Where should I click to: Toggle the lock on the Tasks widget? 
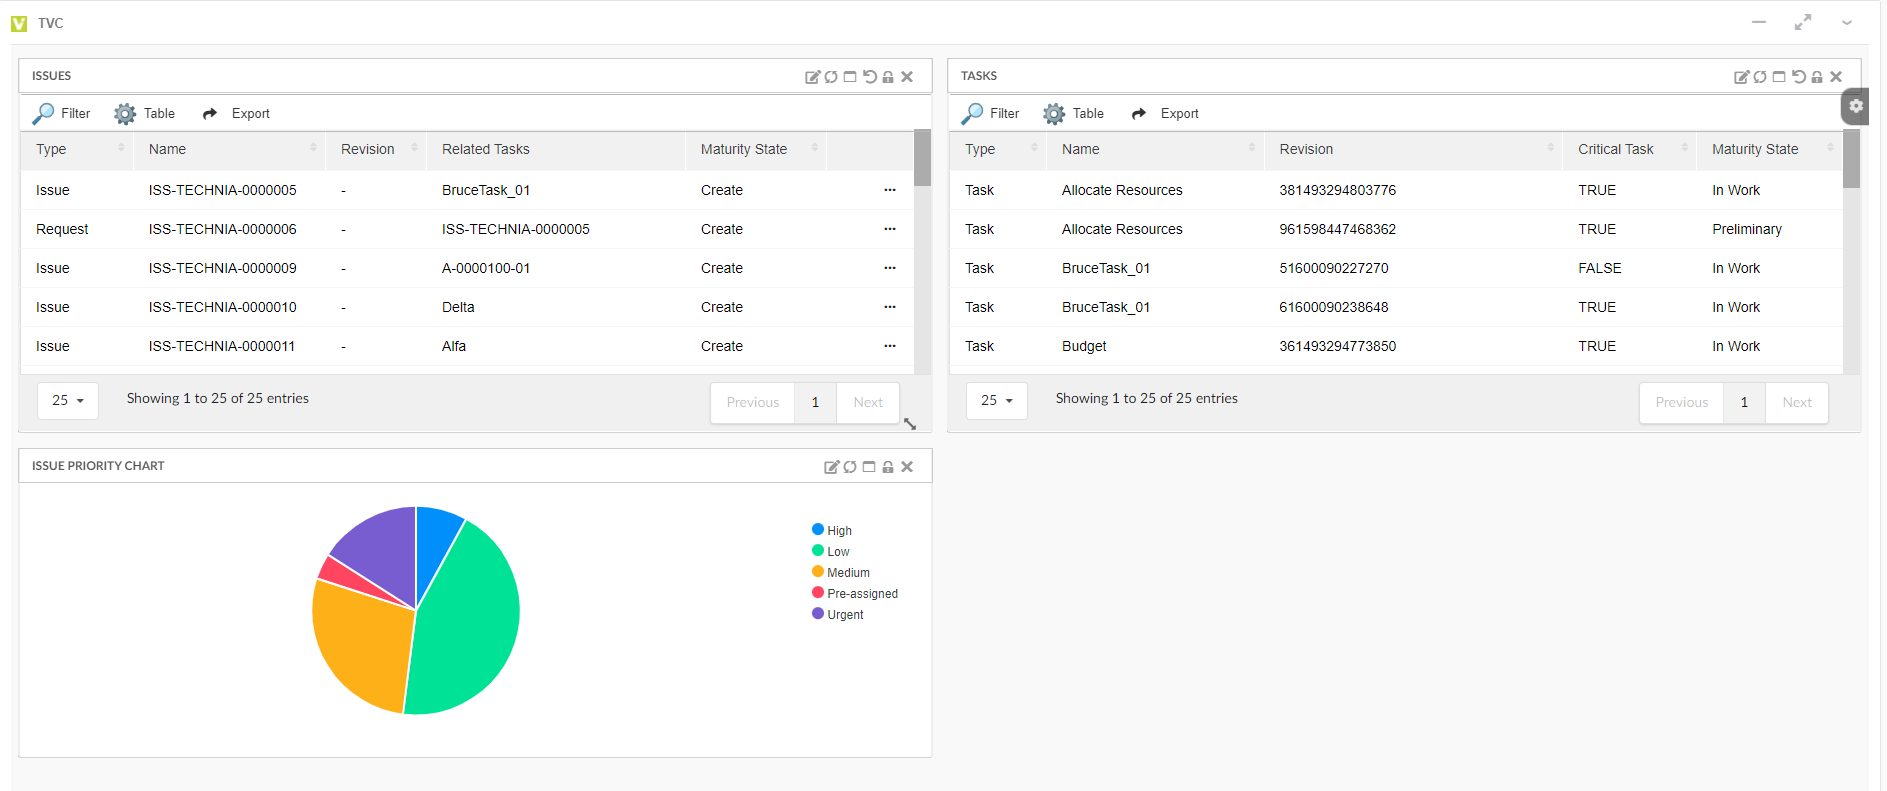click(1817, 77)
